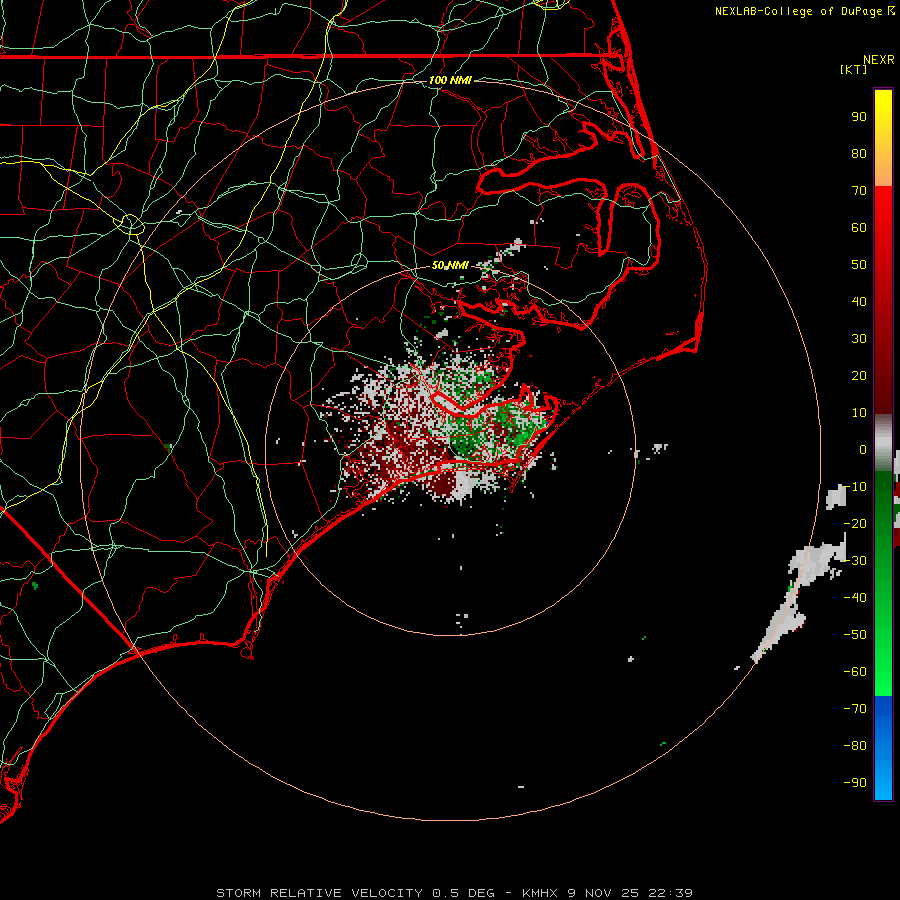Select the 60 value on velocity scale
The width and height of the screenshot is (900, 900).
(859, 227)
